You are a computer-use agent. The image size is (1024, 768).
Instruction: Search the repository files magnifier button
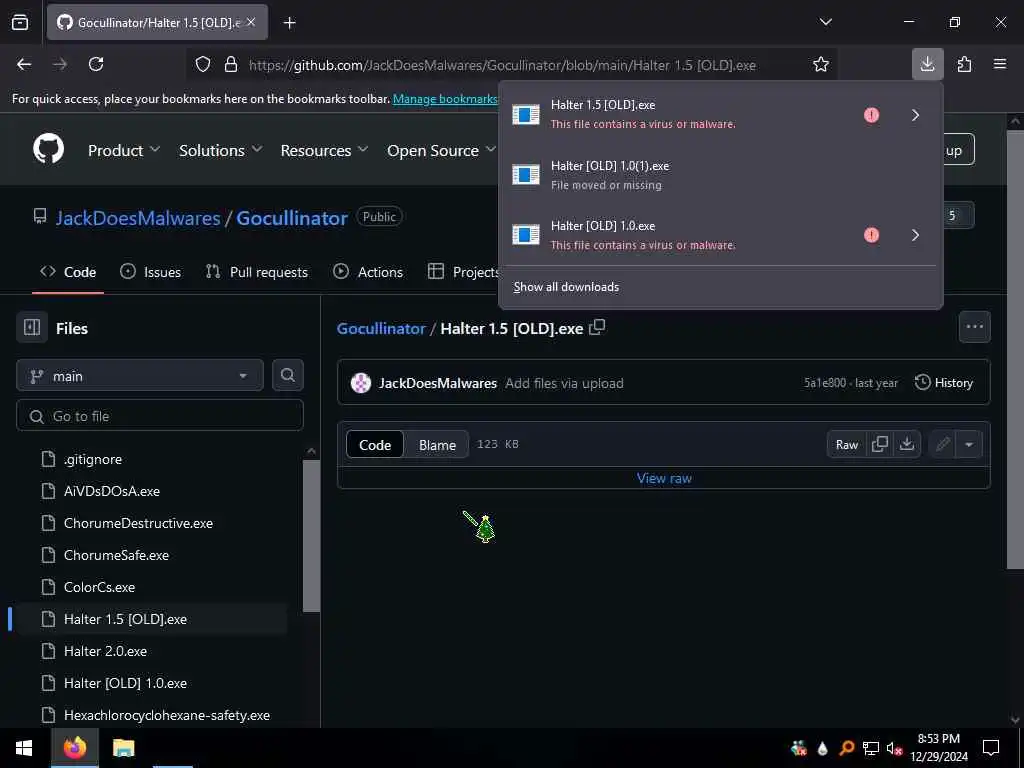[287, 375]
